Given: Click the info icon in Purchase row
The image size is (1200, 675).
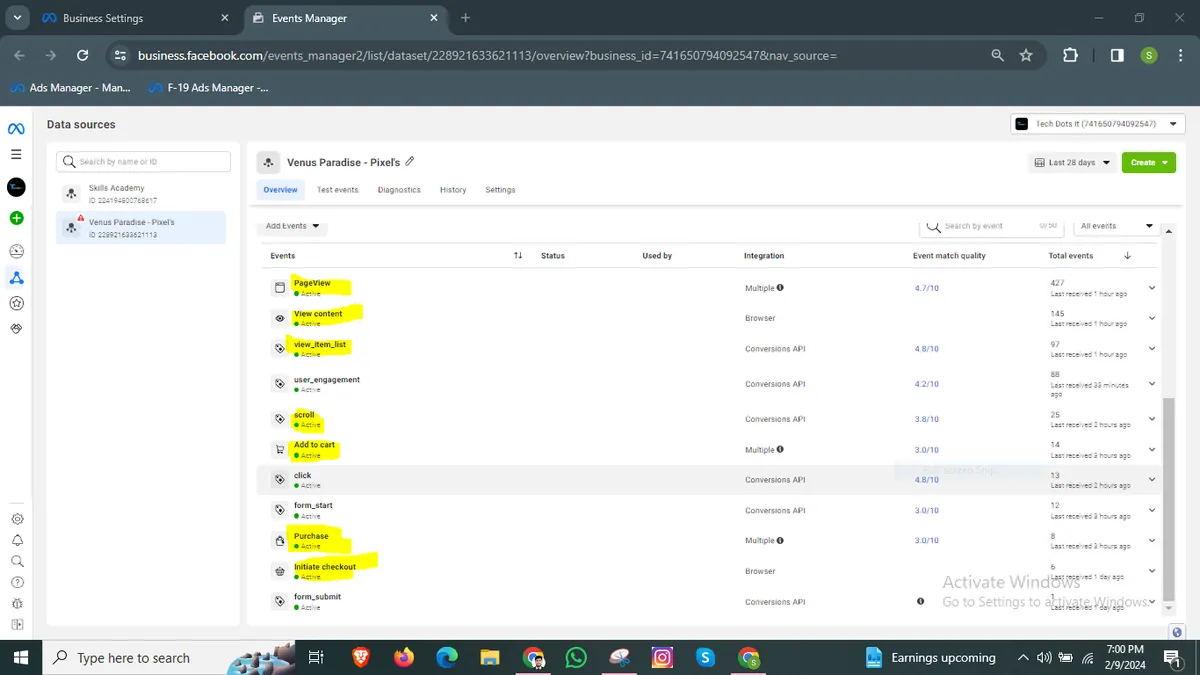Looking at the screenshot, I should 780,541.
